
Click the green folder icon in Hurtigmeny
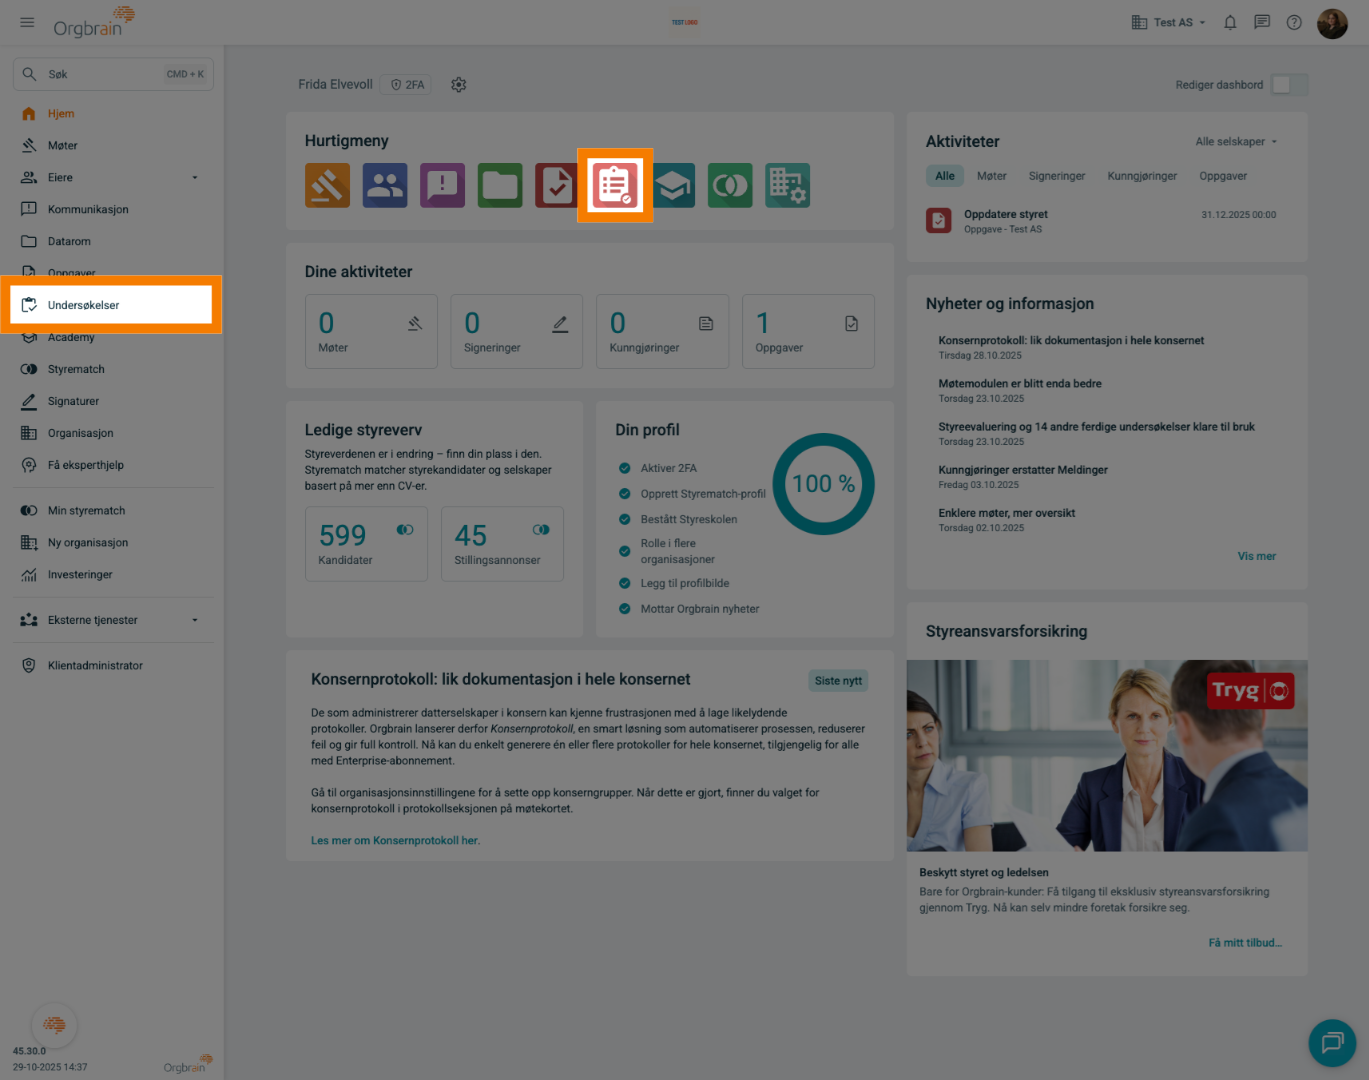click(500, 185)
